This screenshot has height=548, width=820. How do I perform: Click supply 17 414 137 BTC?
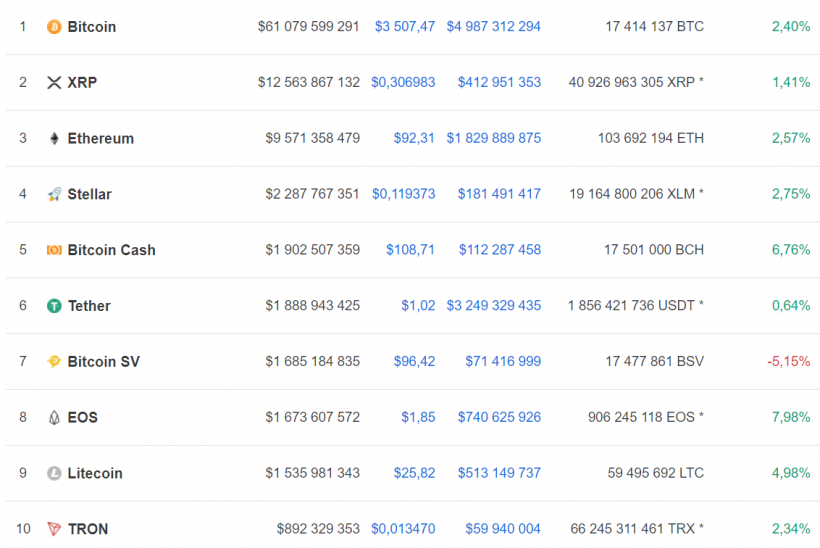tap(655, 27)
